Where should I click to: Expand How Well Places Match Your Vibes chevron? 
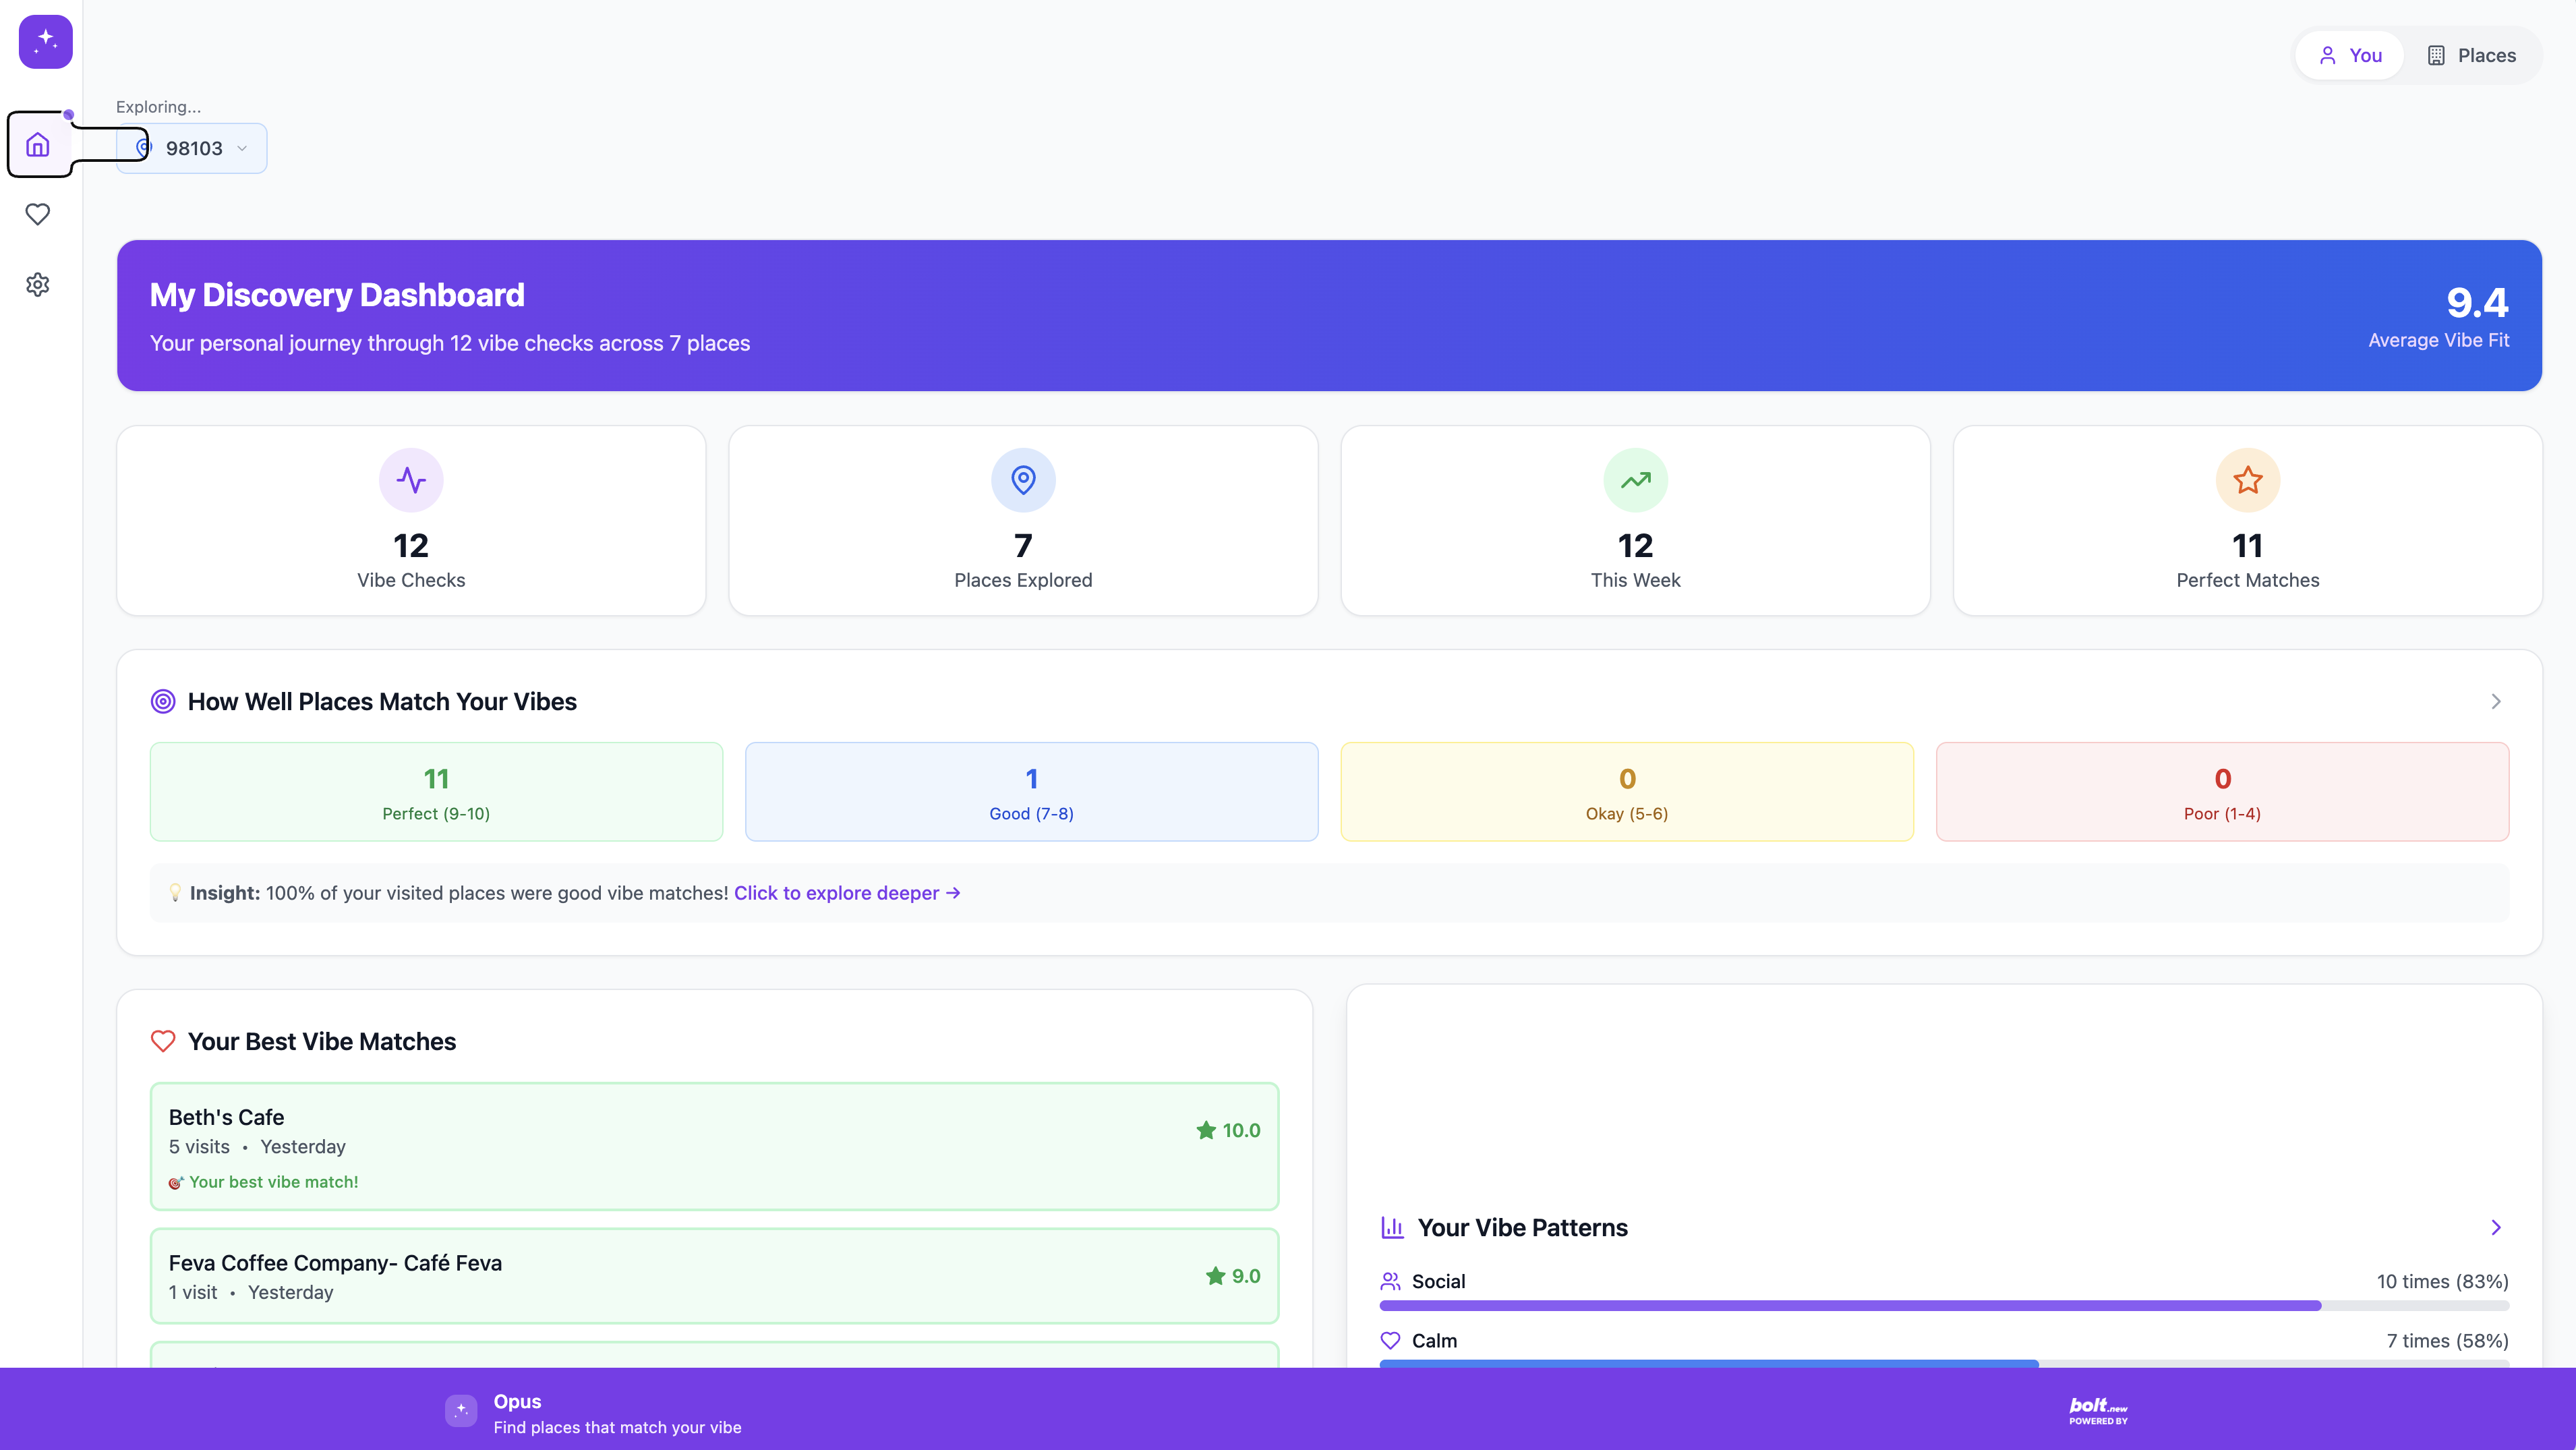click(2495, 702)
